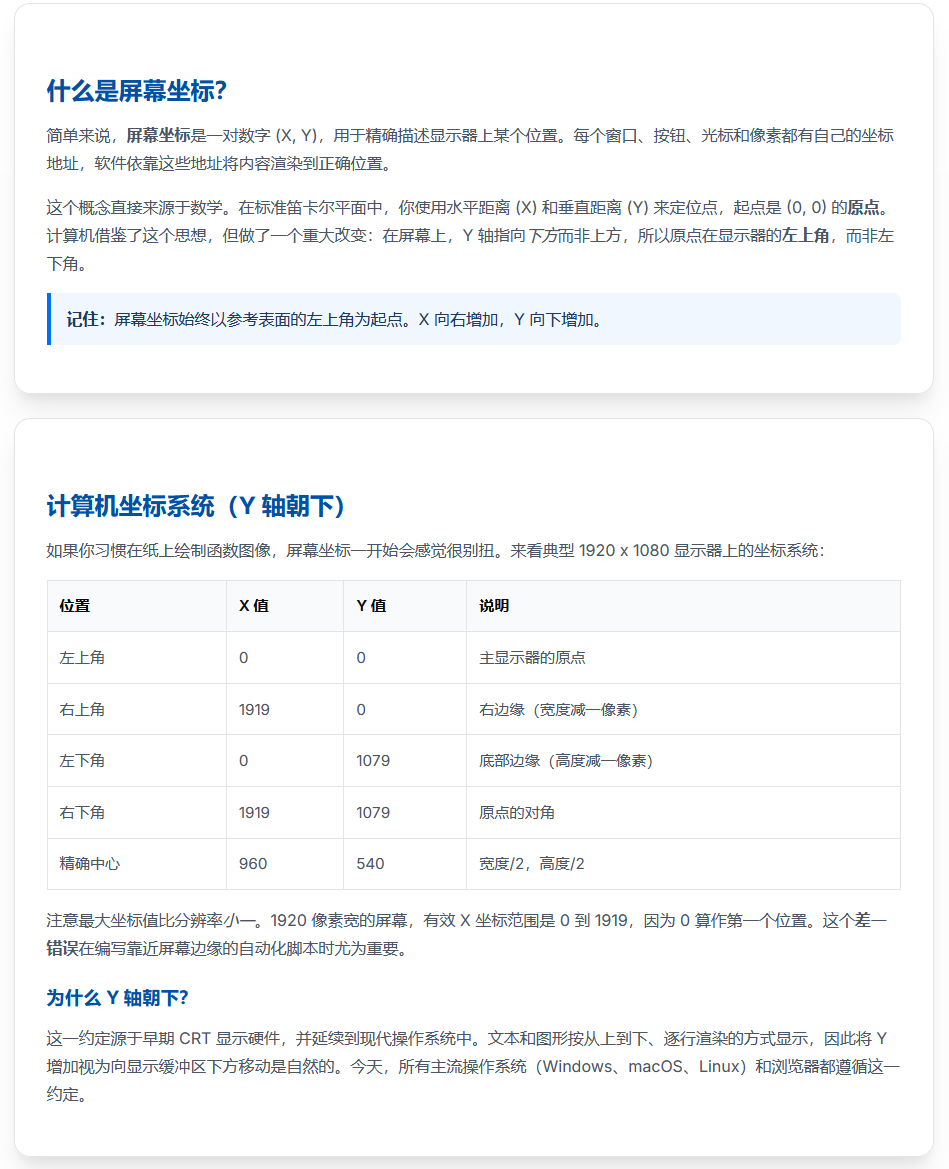Image resolution: width=949 pixels, height=1169 pixels.
Task: Click Y value 1079 in 右下角 row
Action: [405, 813]
